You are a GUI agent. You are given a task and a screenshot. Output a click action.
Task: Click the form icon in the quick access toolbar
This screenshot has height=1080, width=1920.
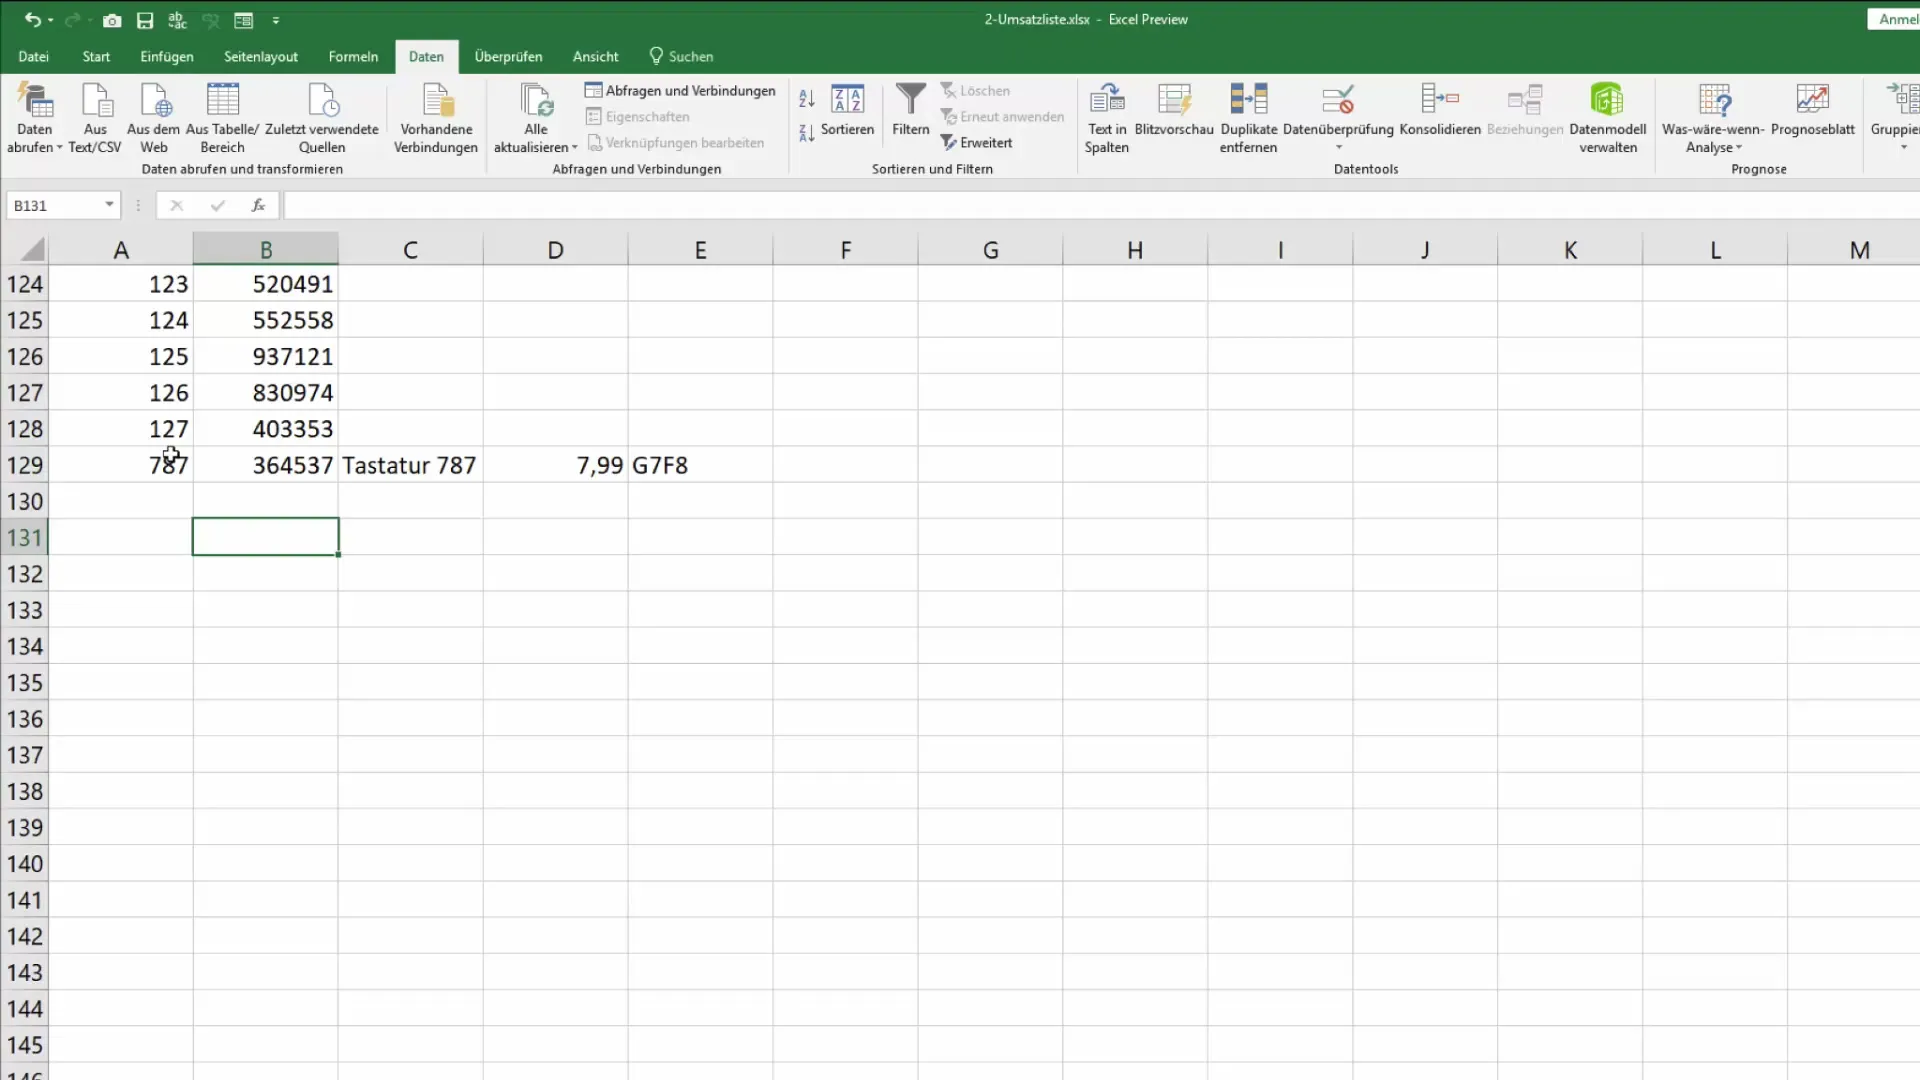(x=243, y=20)
